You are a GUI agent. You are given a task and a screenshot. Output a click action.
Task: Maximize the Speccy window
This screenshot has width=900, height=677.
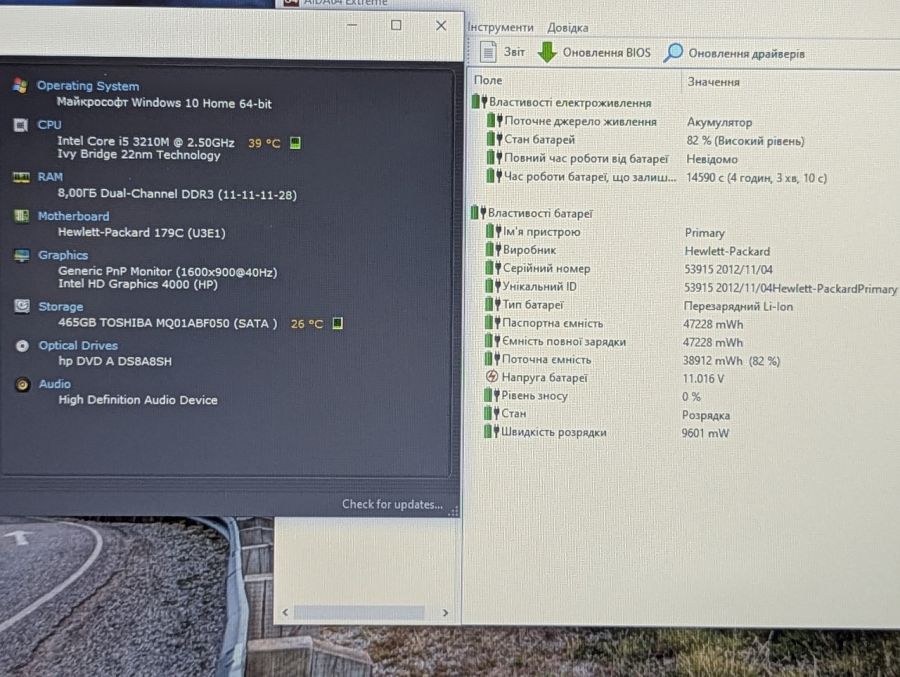(396, 25)
